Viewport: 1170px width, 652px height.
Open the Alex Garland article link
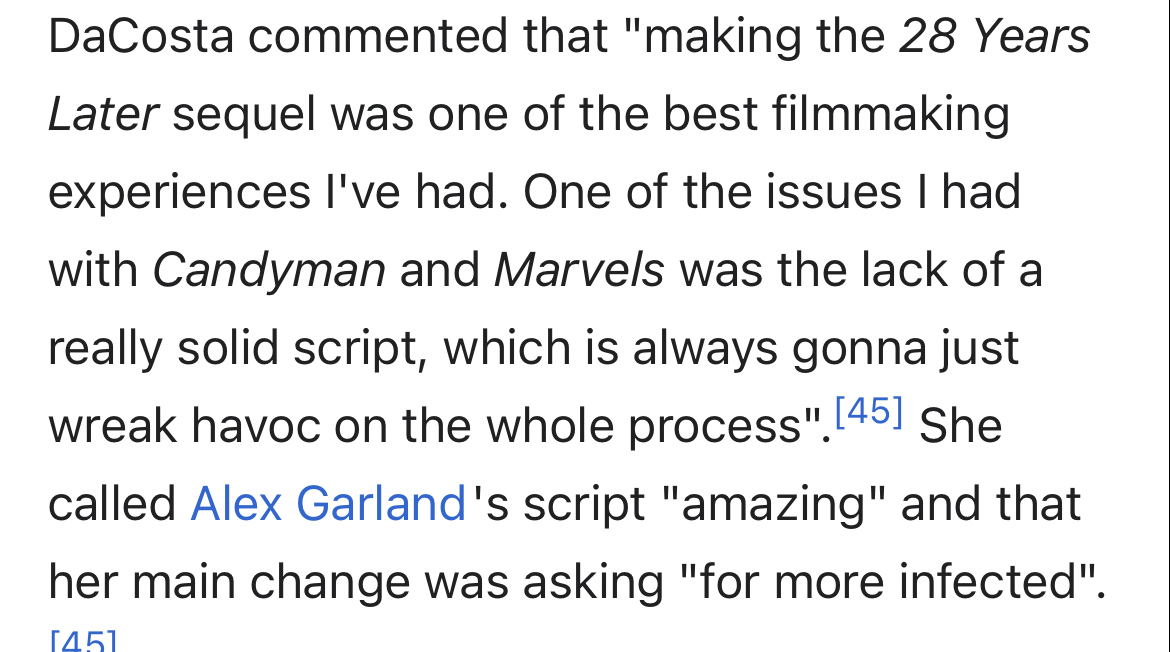click(328, 503)
